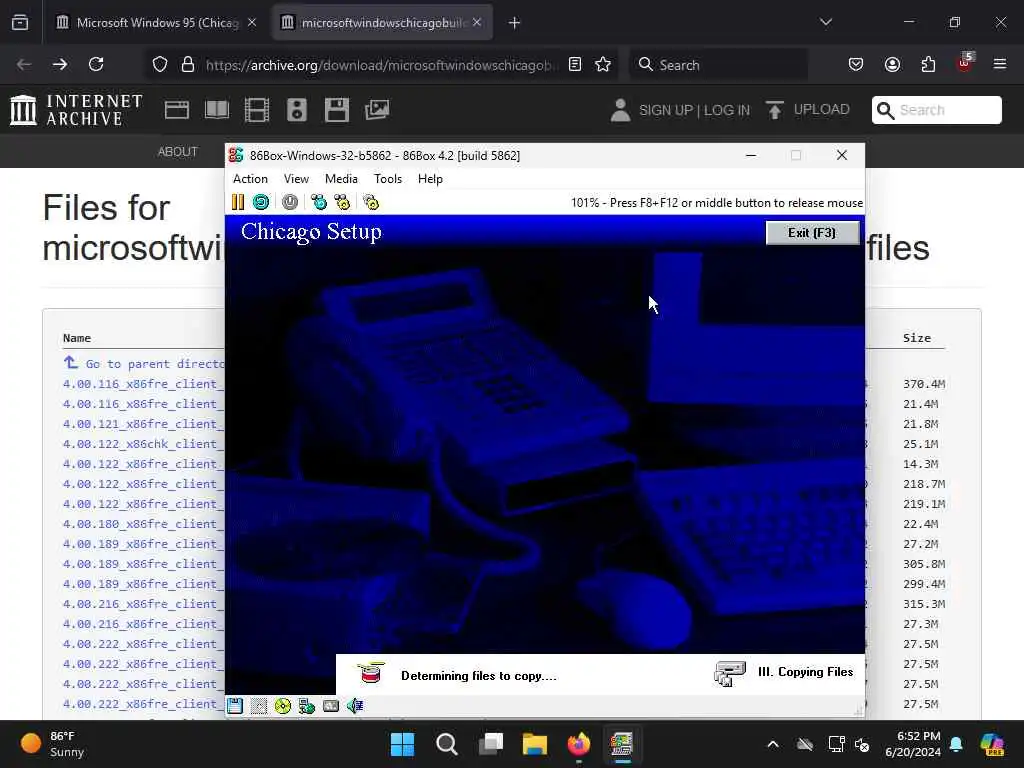Open Firefox account icon
1024x768 pixels.
coord(892,64)
